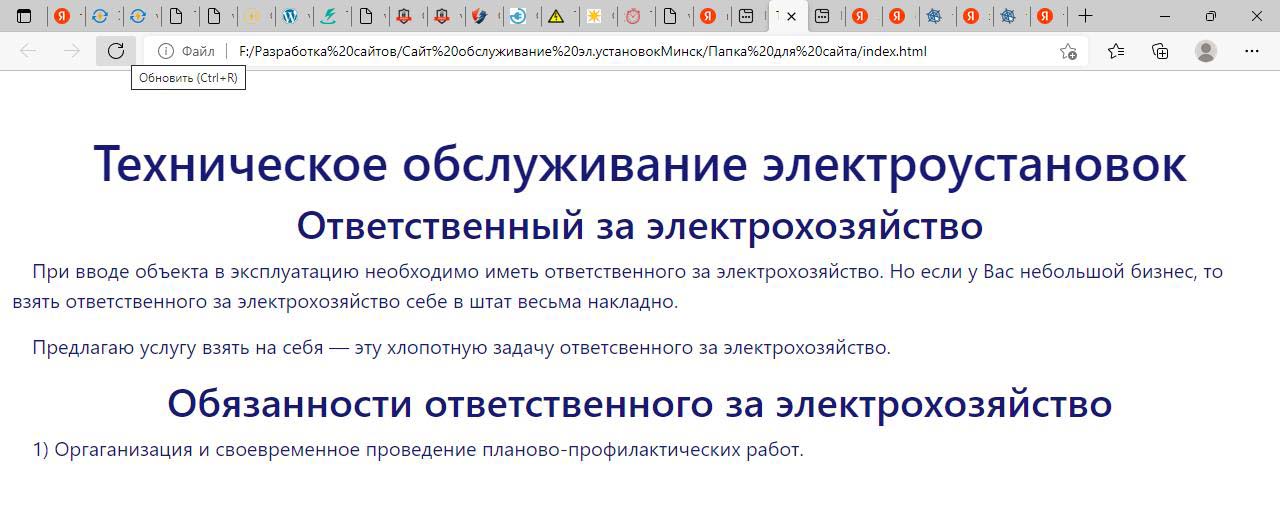Close the currently active tab

tap(791, 16)
